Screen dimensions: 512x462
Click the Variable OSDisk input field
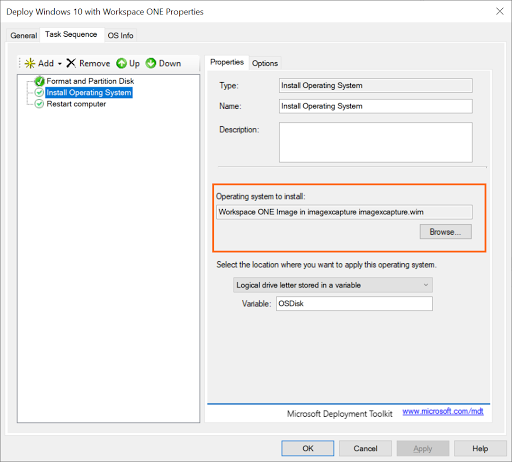(354, 304)
